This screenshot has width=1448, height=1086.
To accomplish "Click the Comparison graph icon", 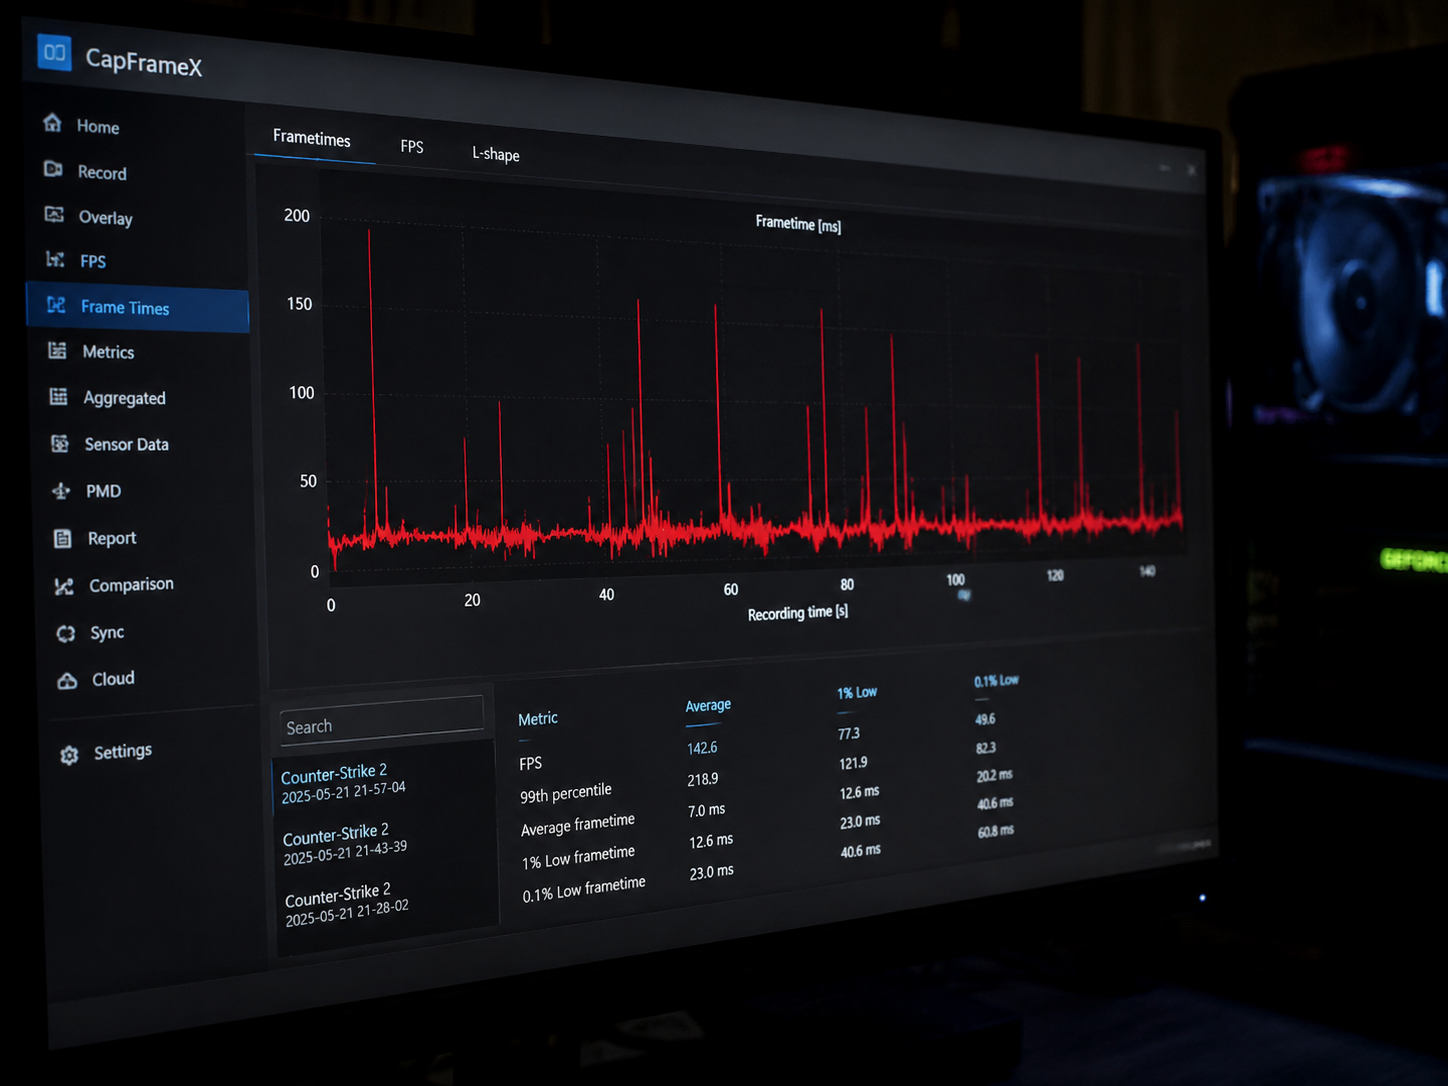I will pos(64,586).
